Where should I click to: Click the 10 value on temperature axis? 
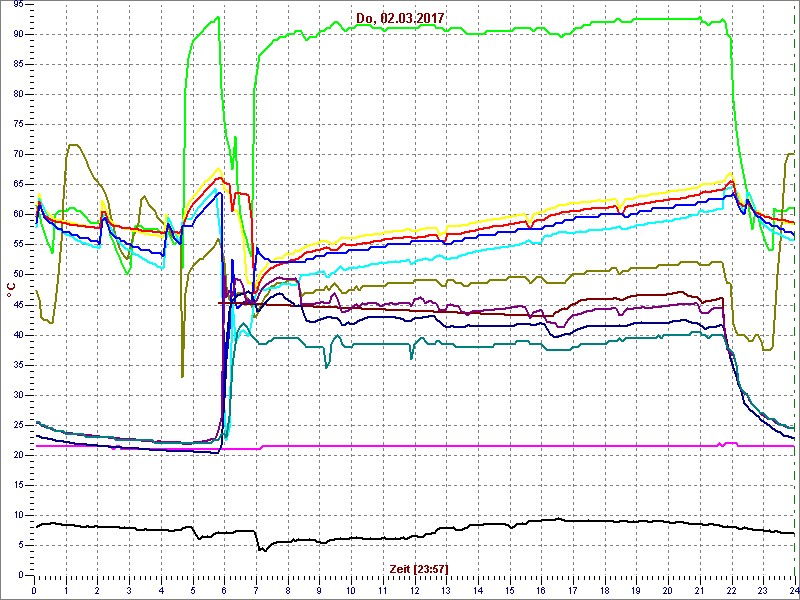click(17, 515)
